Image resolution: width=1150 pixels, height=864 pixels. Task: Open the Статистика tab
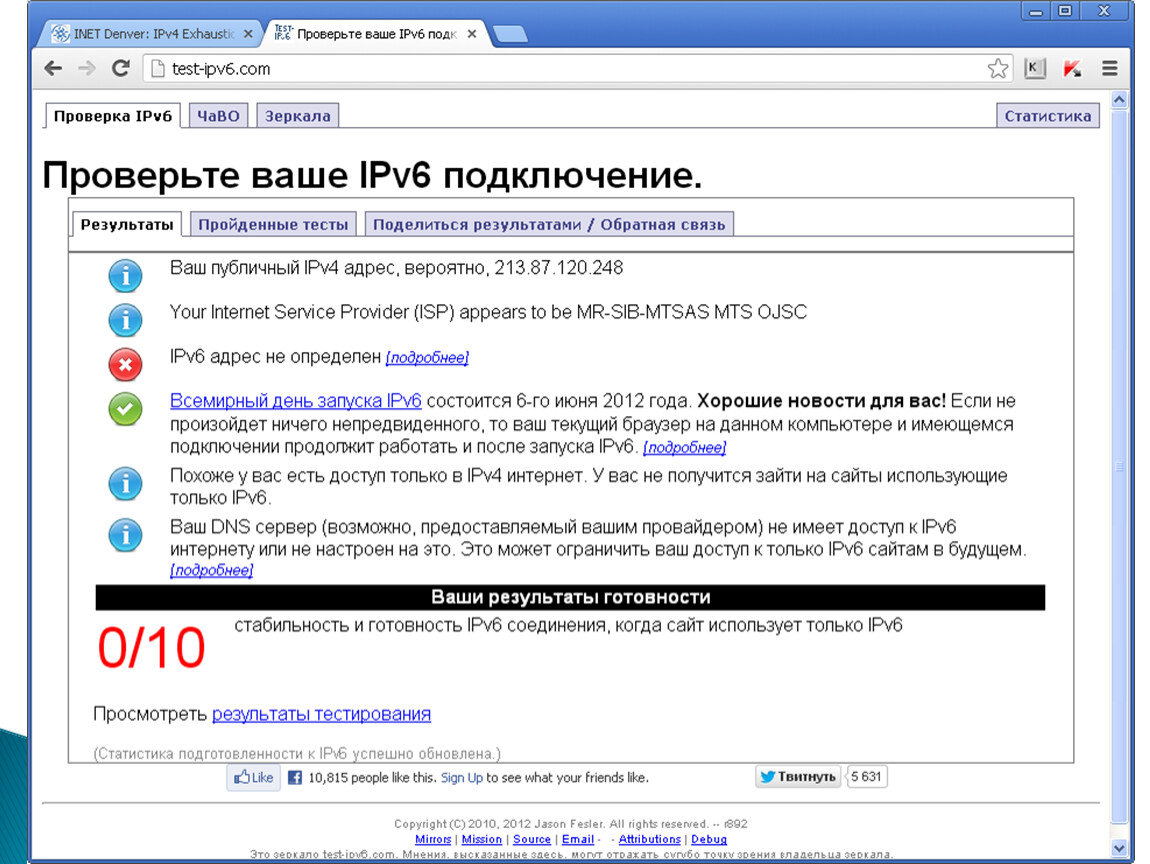point(1047,116)
